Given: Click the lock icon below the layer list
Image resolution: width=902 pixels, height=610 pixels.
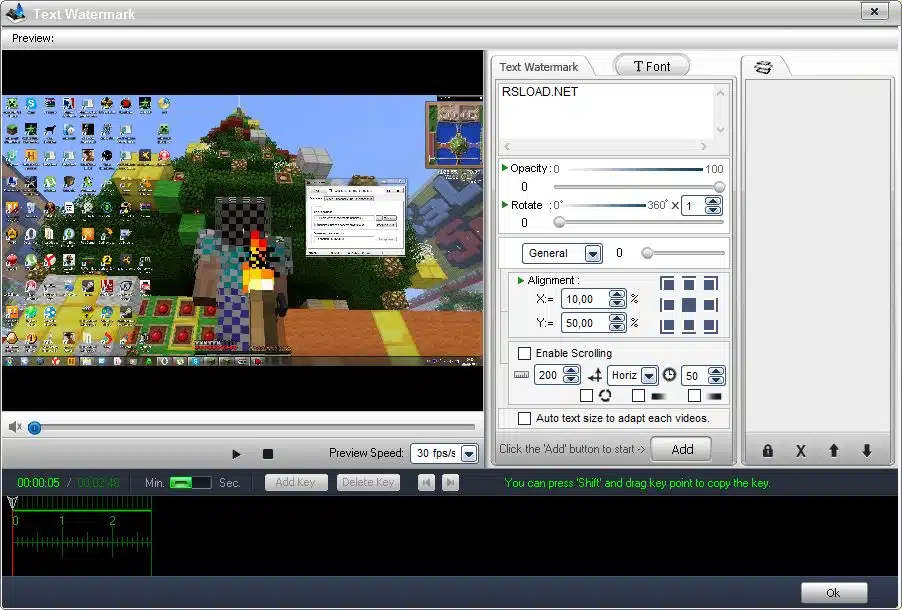Looking at the screenshot, I should [767, 451].
